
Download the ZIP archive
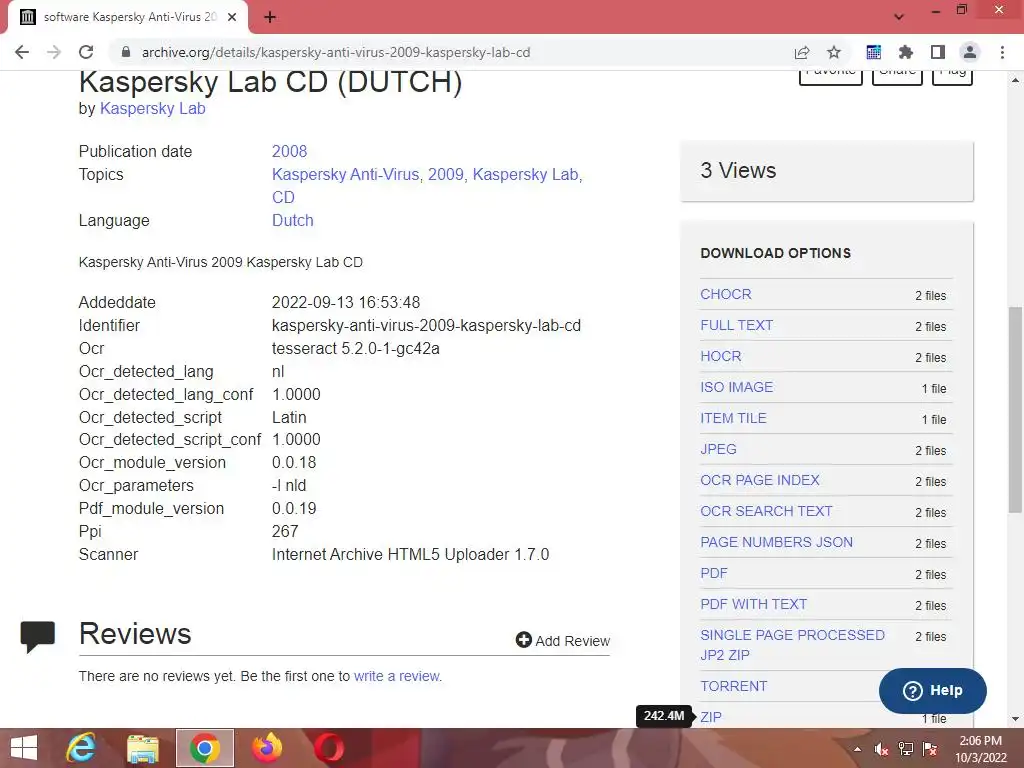(x=711, y=717)
